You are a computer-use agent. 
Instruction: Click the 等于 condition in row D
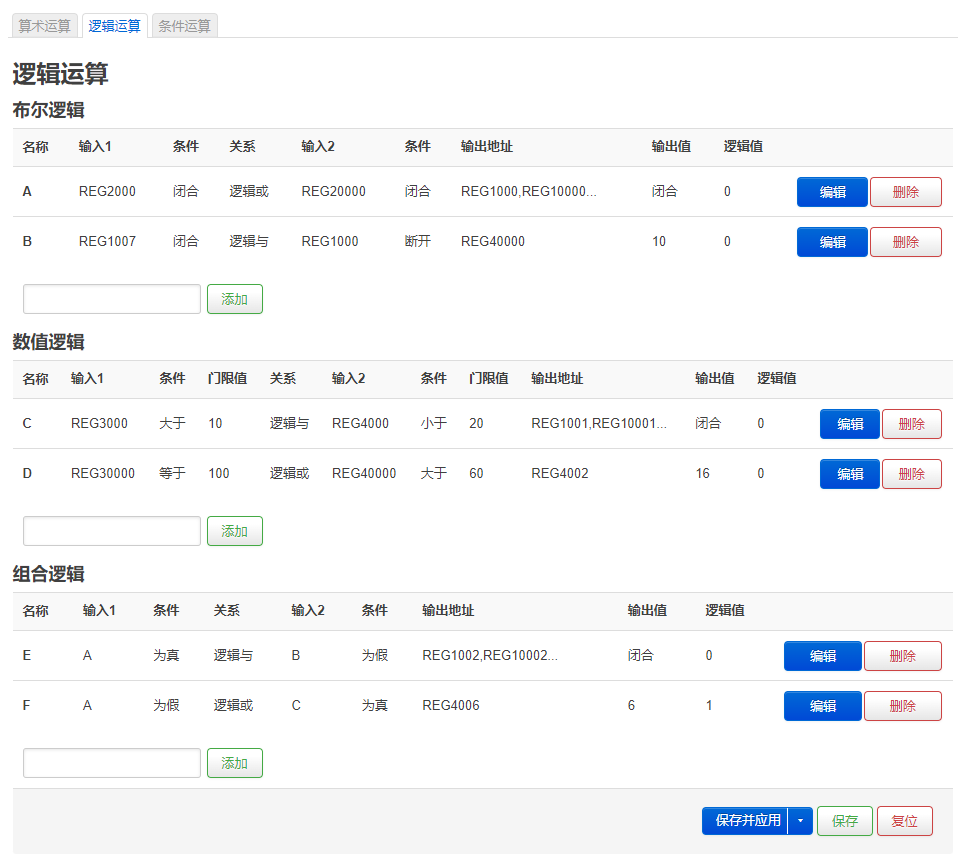(x=172, y=474)
